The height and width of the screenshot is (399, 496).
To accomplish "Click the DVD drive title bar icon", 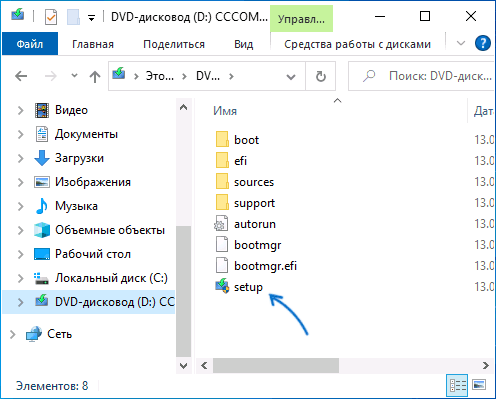I will (x=17, y=15).
